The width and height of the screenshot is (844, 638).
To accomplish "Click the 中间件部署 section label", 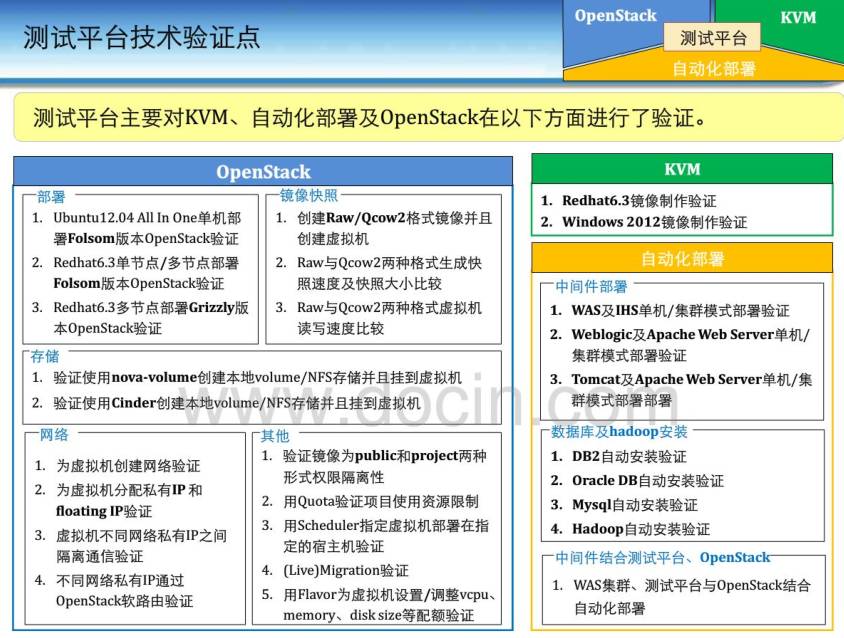I will click(591, 287).
